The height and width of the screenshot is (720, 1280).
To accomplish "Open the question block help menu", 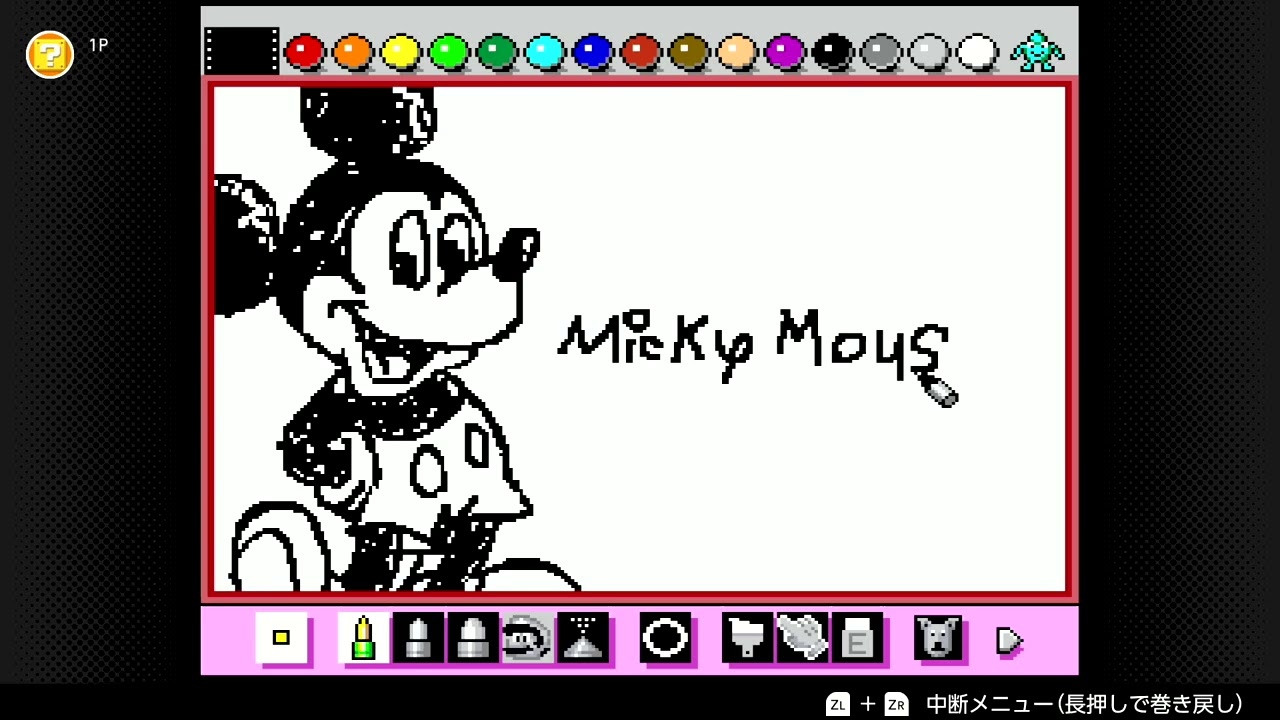I will click(50, 54).
